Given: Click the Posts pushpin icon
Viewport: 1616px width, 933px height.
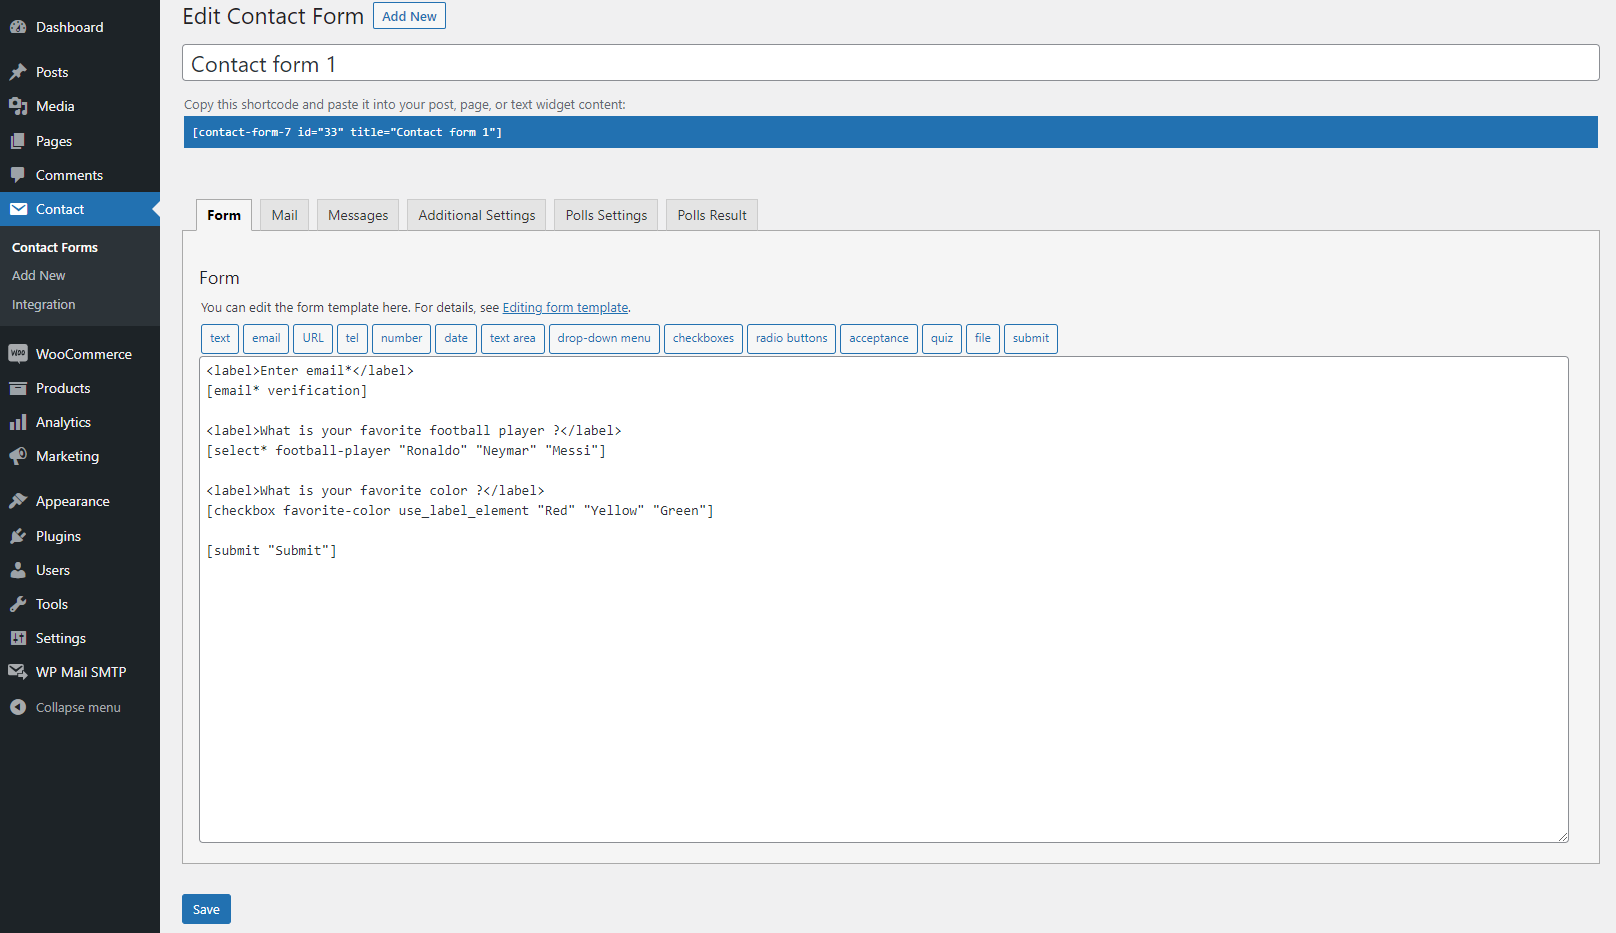Looking at the screenshot, I should (18, 72).
